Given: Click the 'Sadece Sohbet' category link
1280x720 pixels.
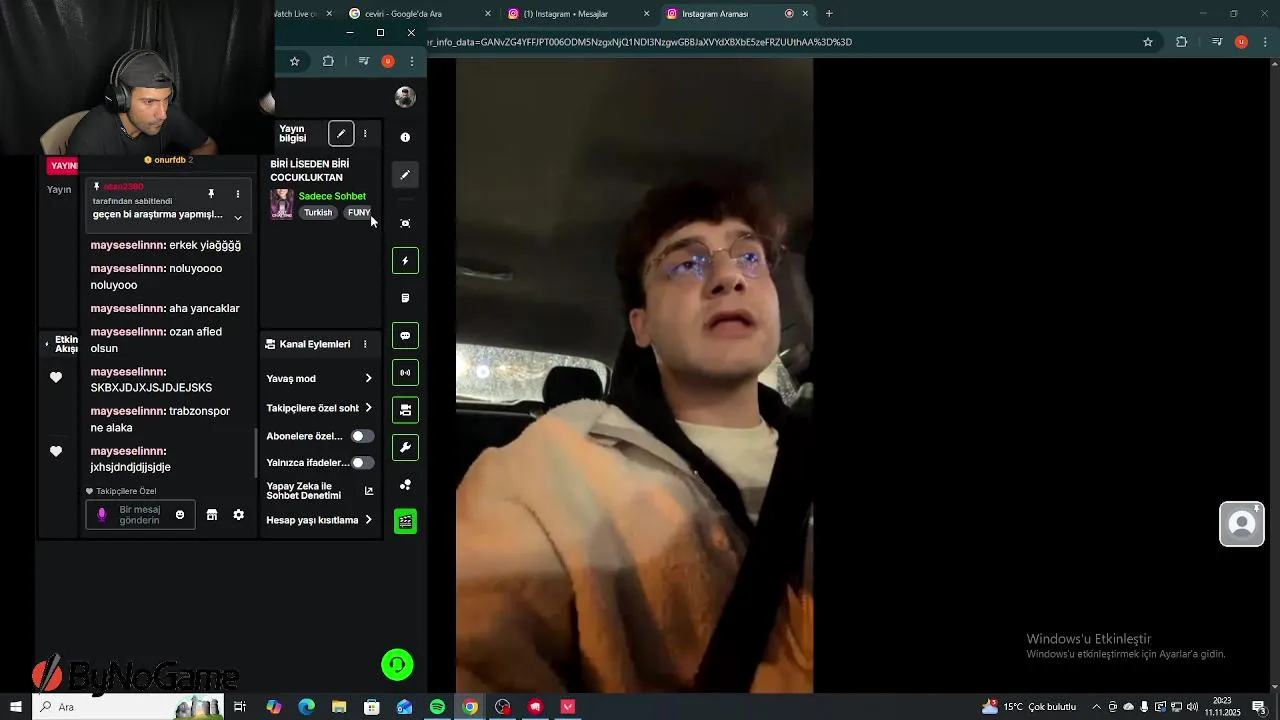Looking at the screenshot, I should (x=332, y=196).
